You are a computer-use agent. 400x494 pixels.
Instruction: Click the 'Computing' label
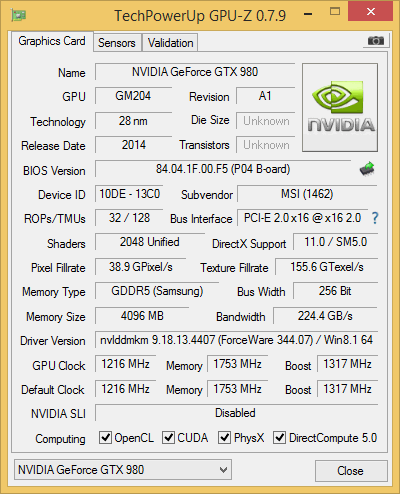tap(60, 439)
